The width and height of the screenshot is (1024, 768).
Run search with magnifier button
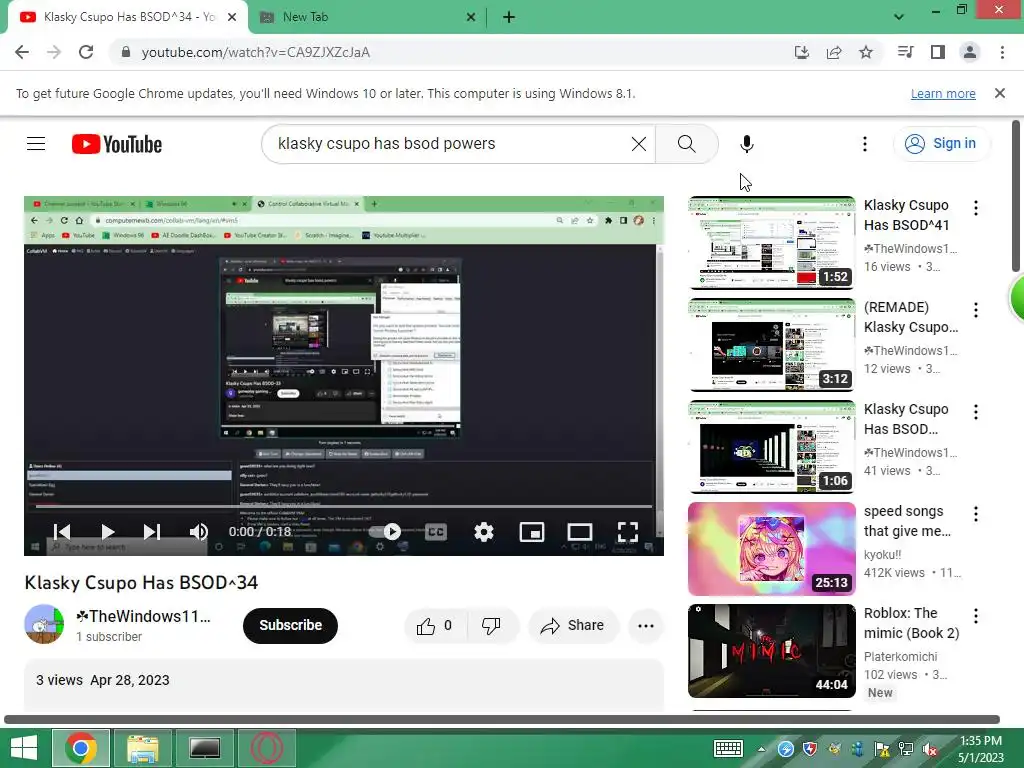point(686,144)
